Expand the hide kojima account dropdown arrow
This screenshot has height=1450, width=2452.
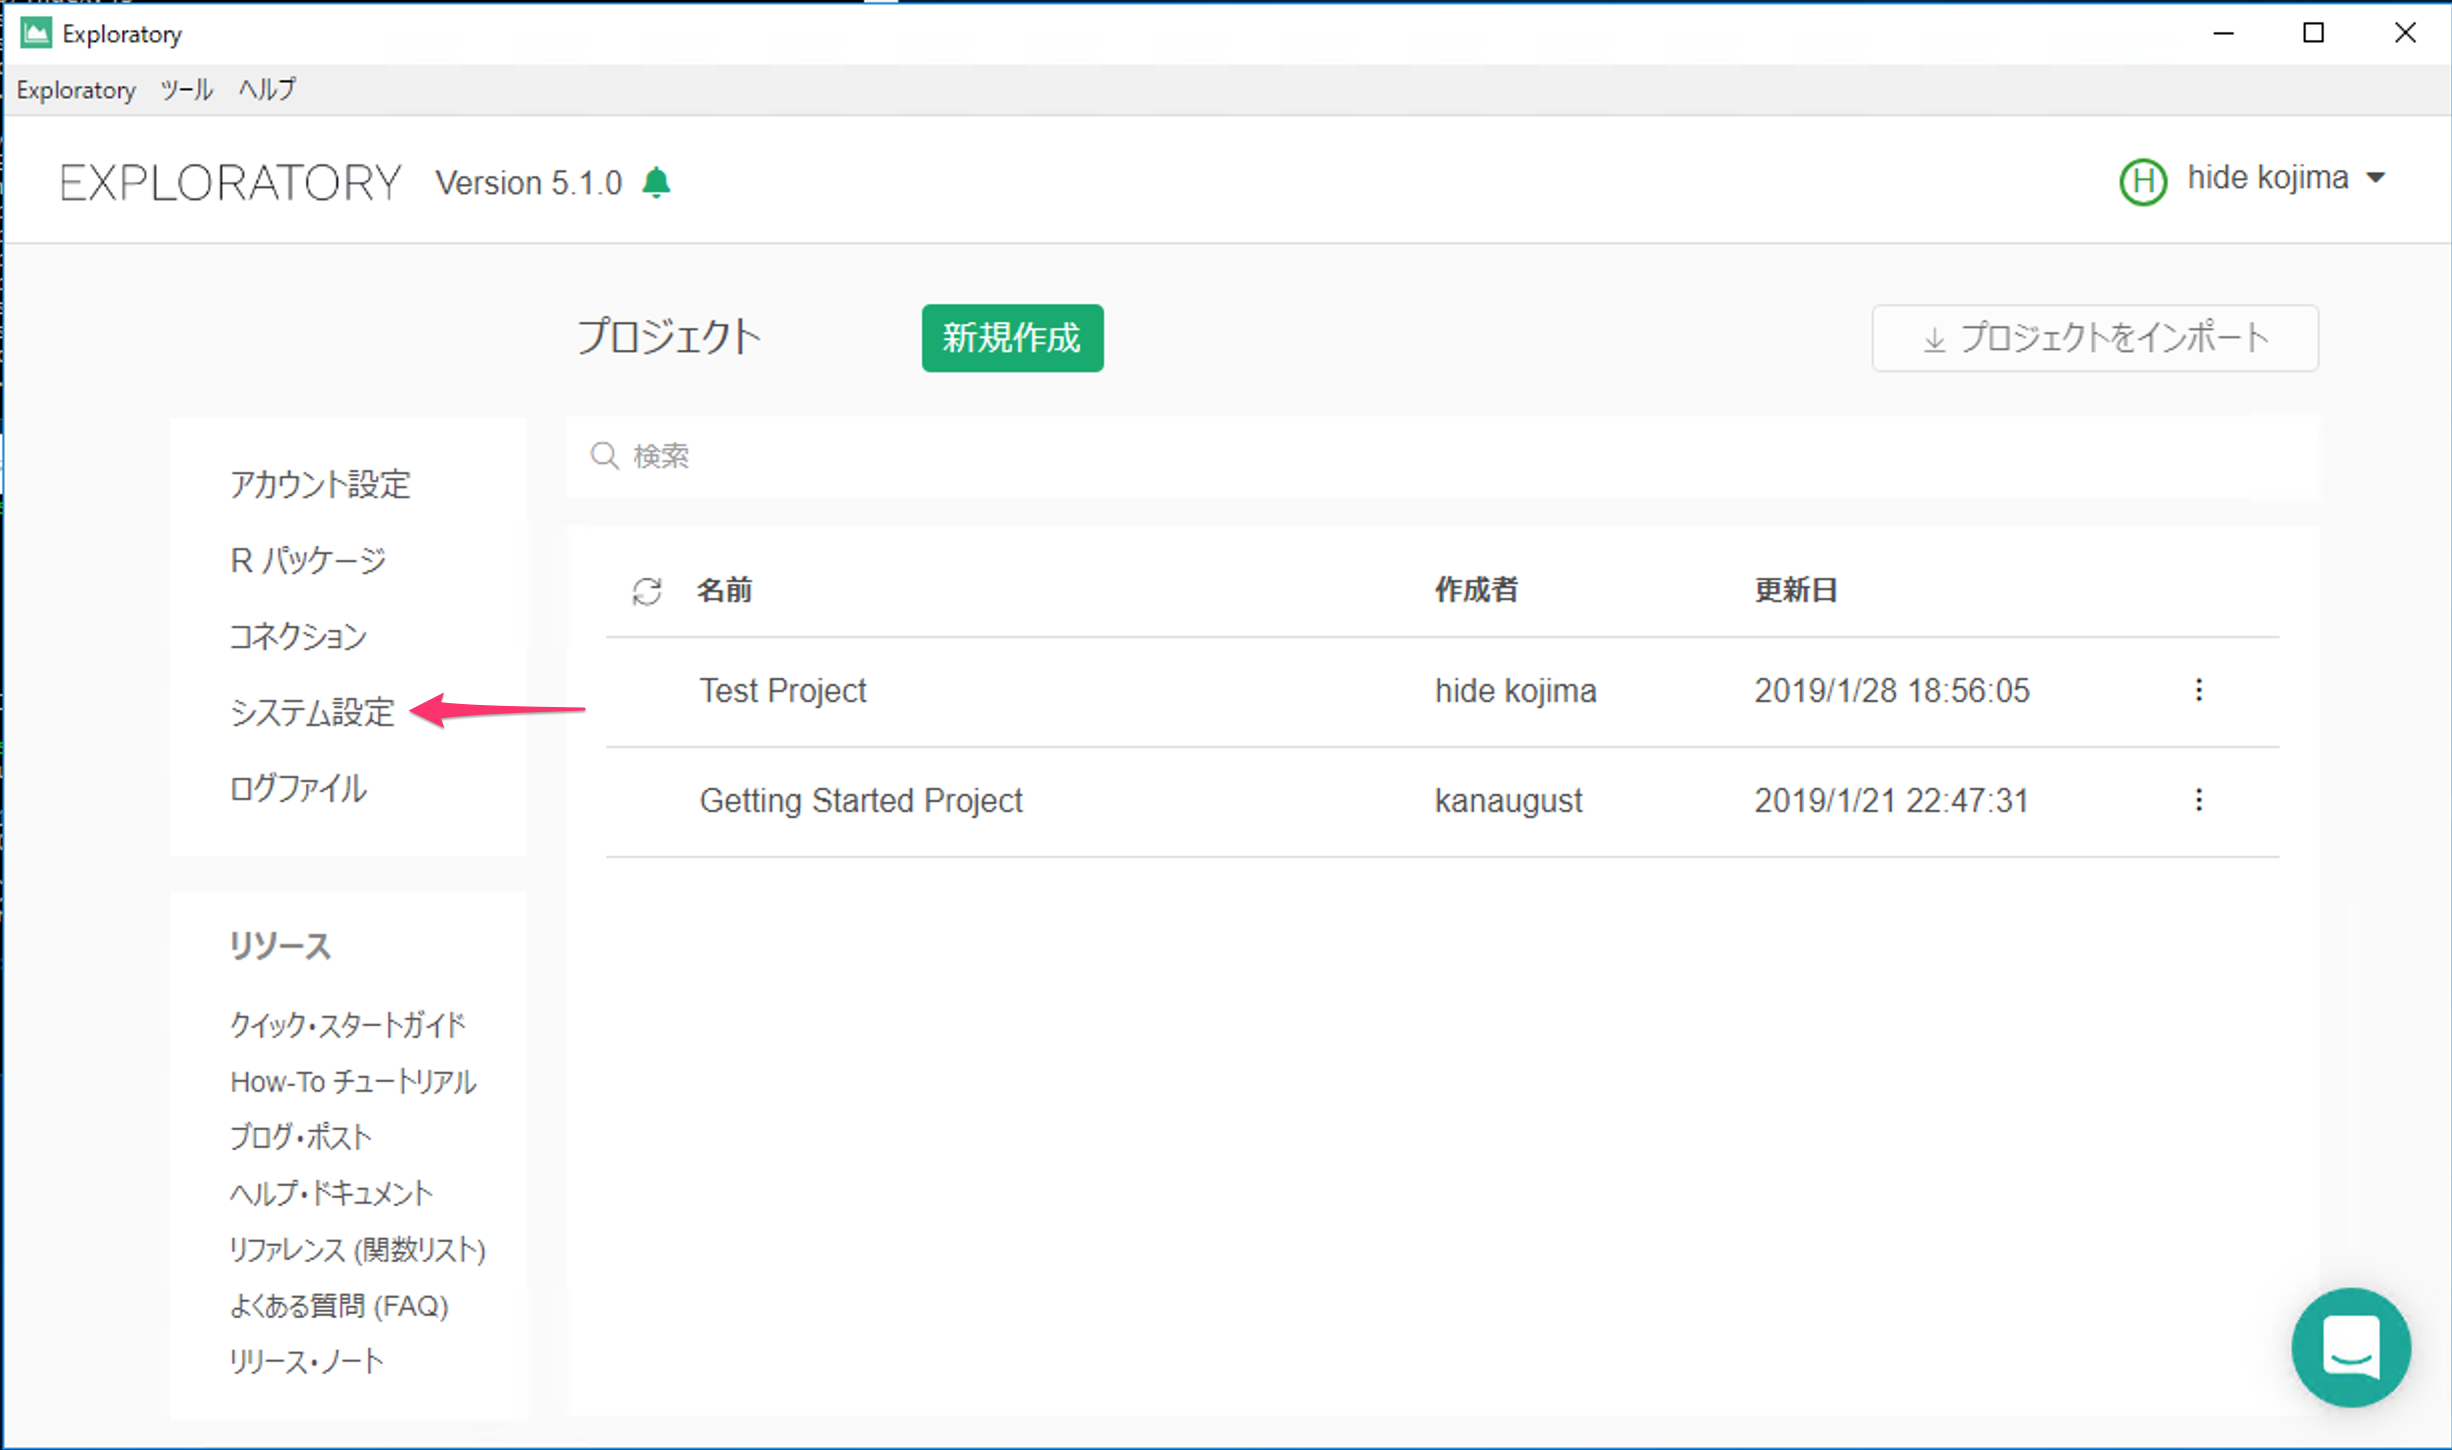[x=2376, y=178]
